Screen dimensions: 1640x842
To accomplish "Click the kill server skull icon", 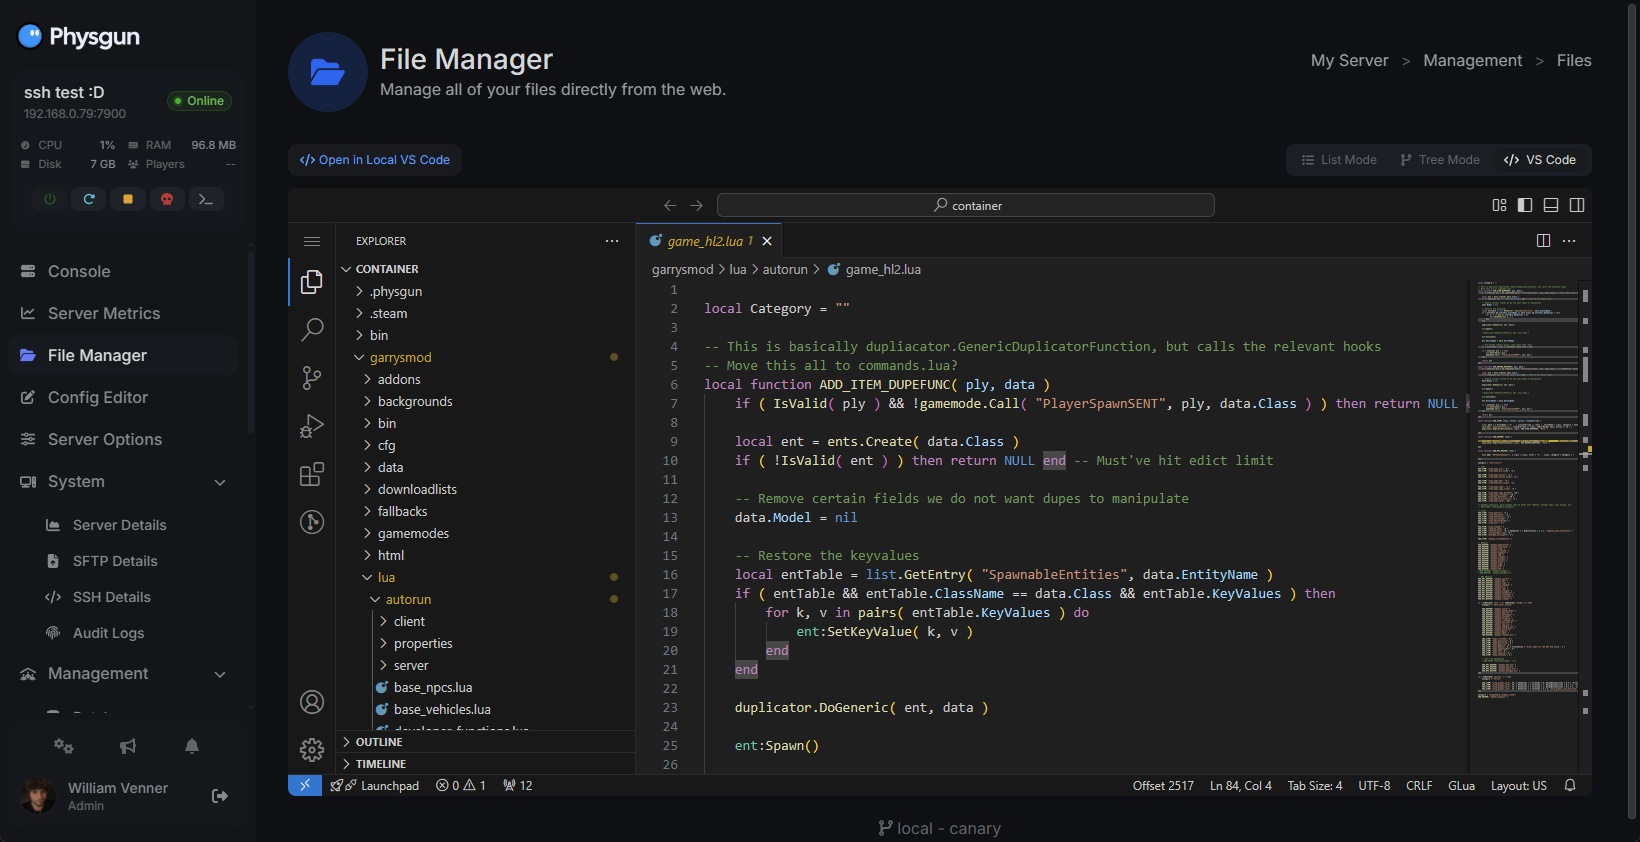I will (x=167, y=199).
